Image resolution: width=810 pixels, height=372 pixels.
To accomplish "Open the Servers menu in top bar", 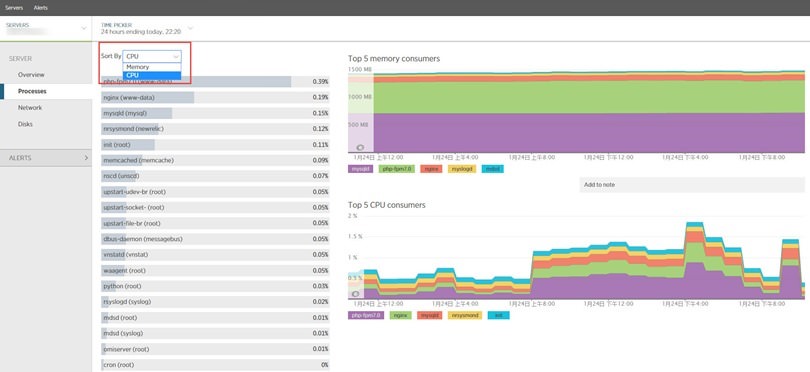I will click(x=14, y=8).
